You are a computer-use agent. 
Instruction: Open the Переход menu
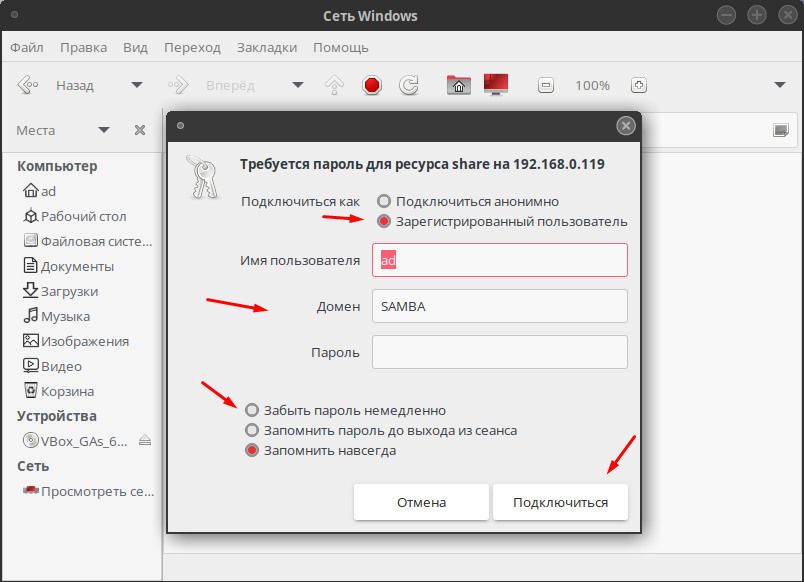pyautogui.click(x=192, y=48)
